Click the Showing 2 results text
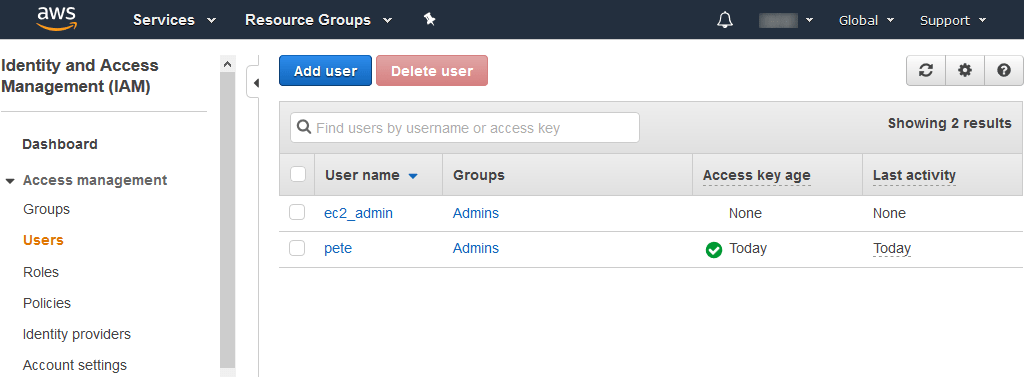 pyautogui.click(x=950, y=123)
